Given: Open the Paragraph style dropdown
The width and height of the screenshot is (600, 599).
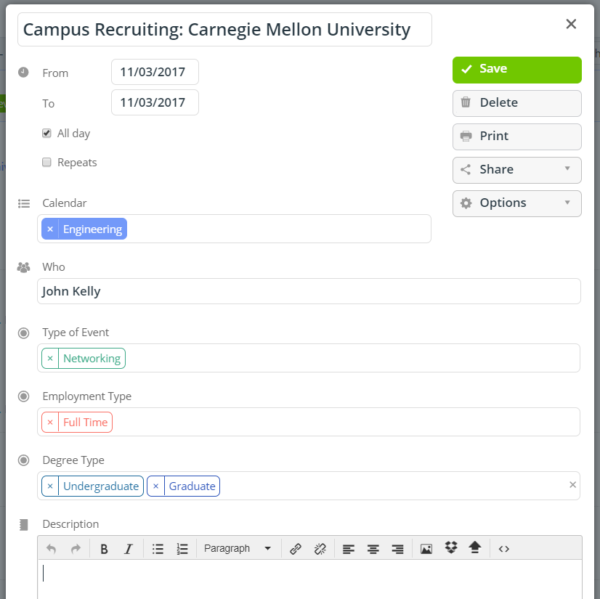Looking at the screenshot, I should (237, 548).
